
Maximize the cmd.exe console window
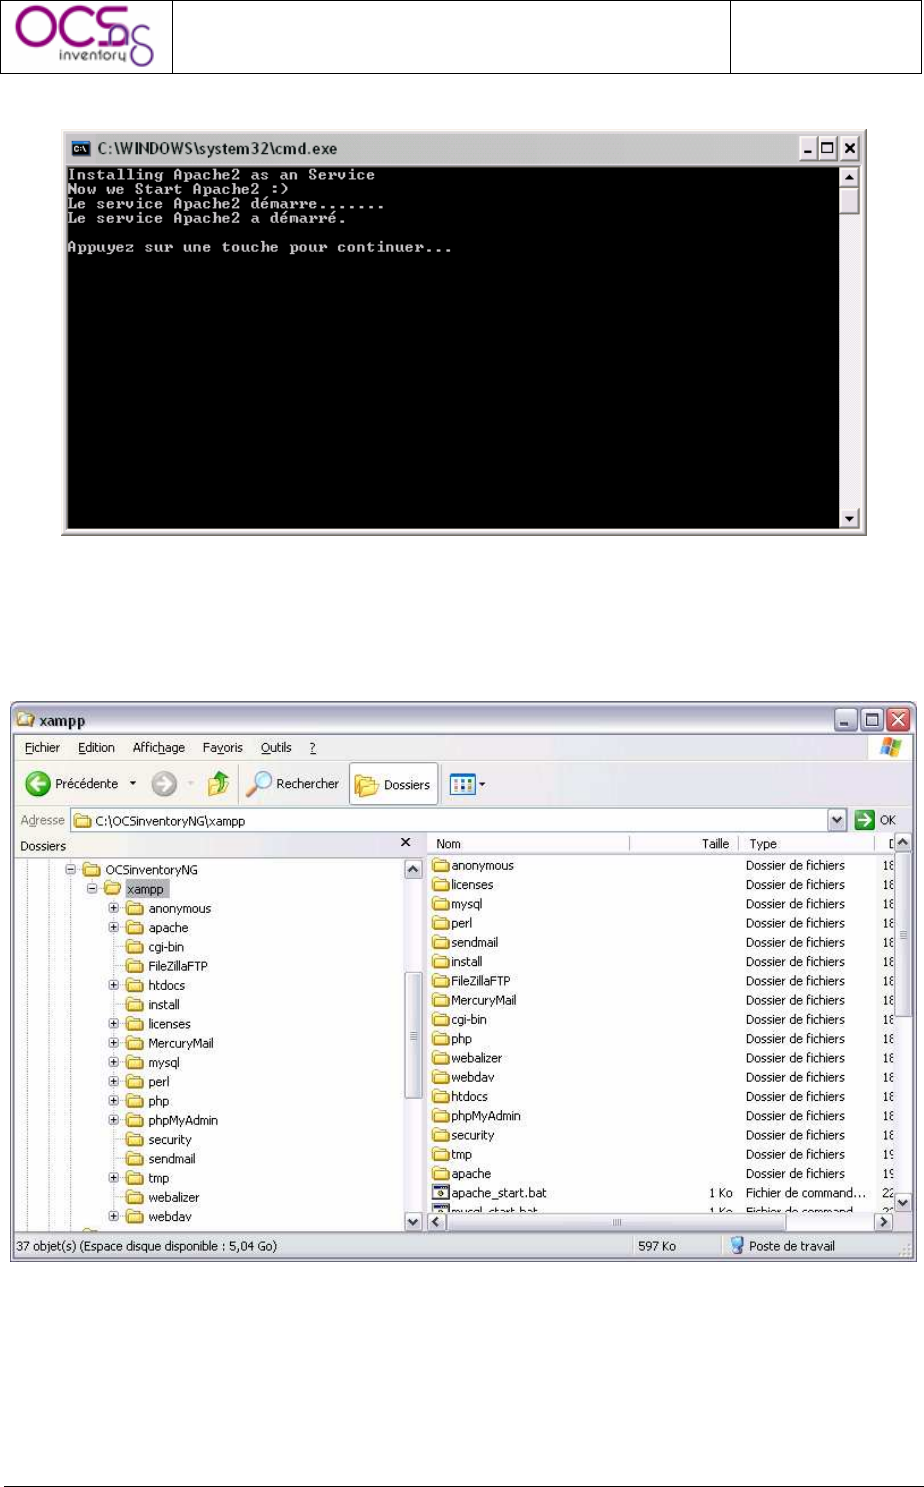click(x=827, y=149)
